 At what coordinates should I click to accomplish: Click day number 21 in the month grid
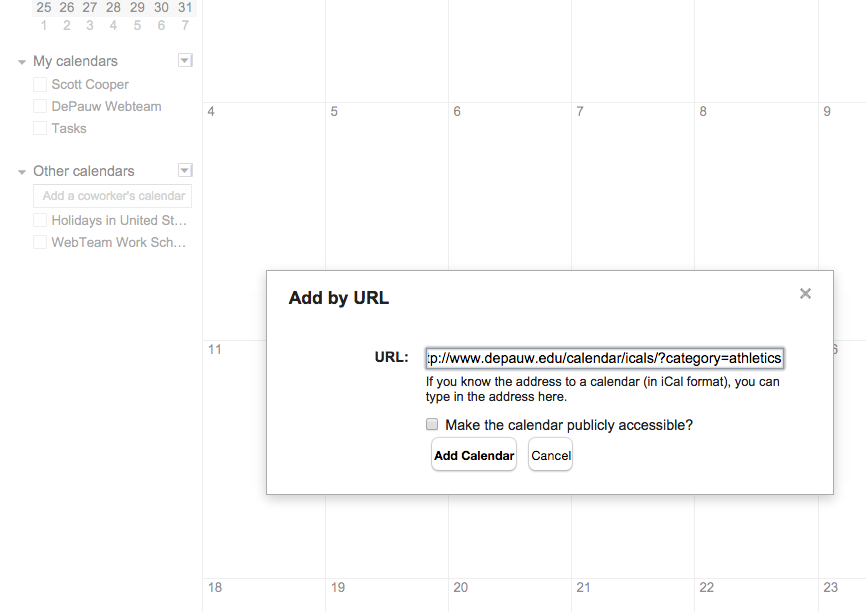(584, 588)
